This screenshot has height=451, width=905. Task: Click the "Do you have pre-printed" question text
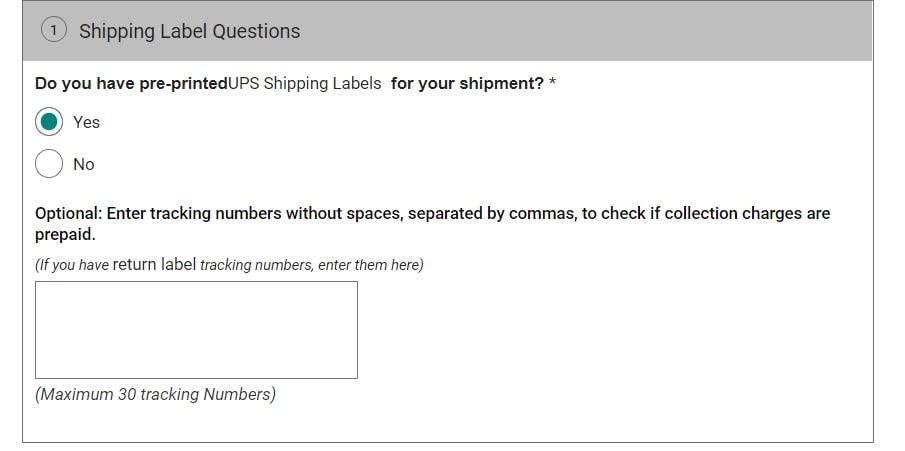pos(131,84)
